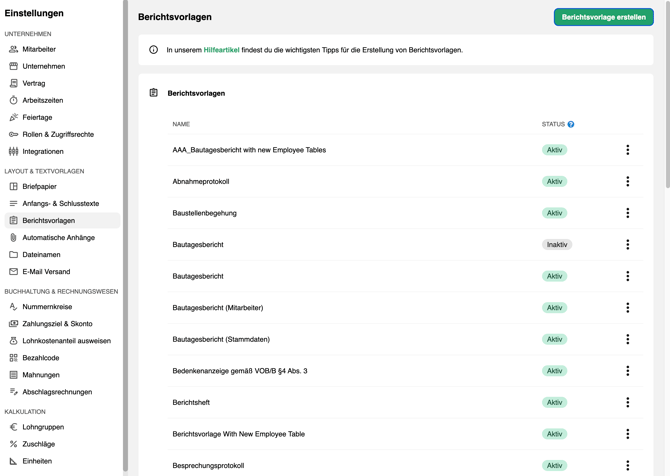Viewport: 670px width, 476px height.
Task: Click the Integrationen sliders icon
Action: point(14,151)
